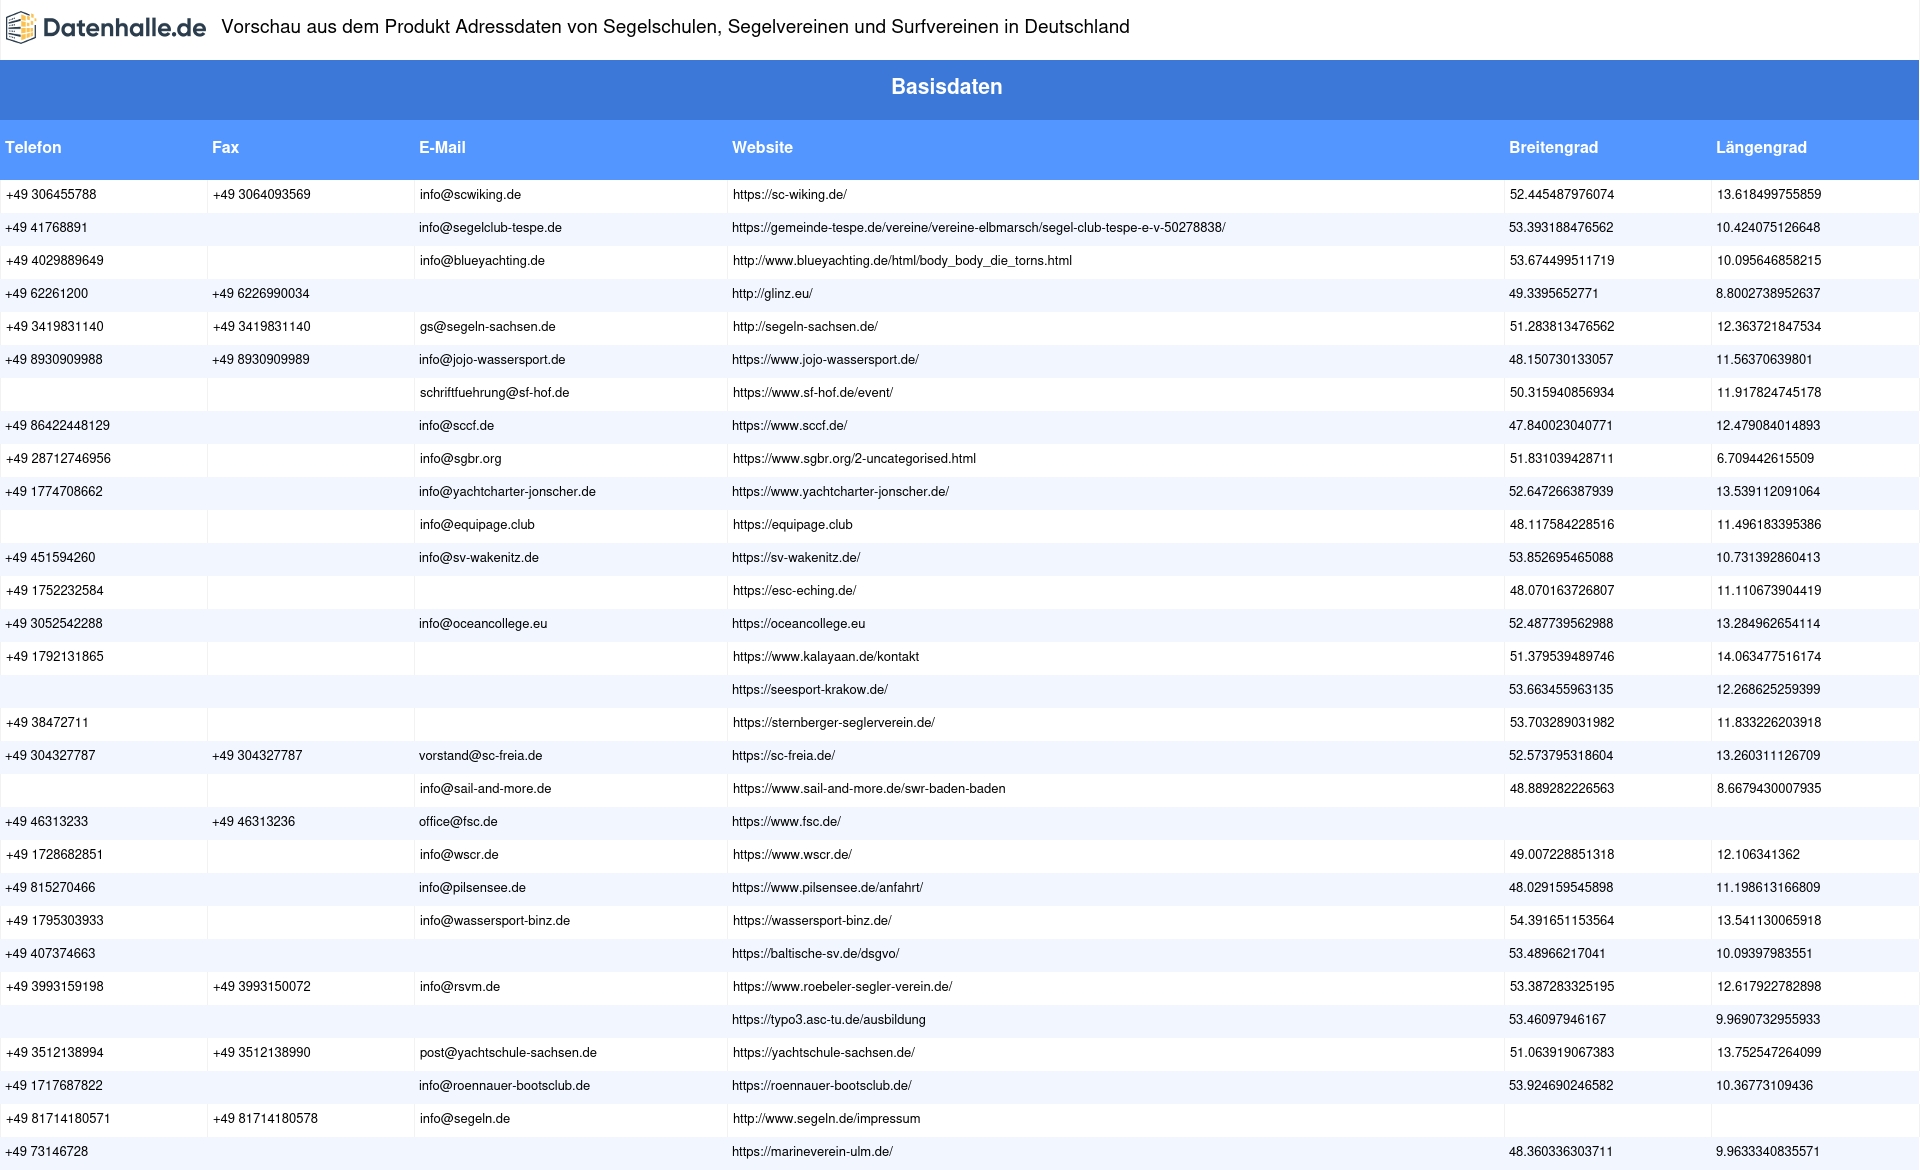
Task: Select phone +49 1752232584
Action: (x=54, y=591)
